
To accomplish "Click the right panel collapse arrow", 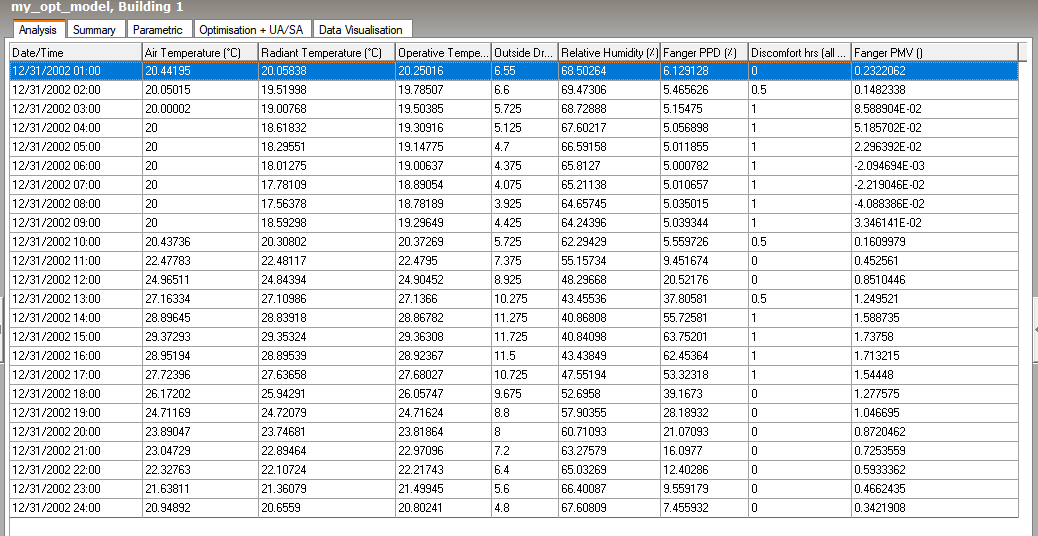I will coord(1035,330).
